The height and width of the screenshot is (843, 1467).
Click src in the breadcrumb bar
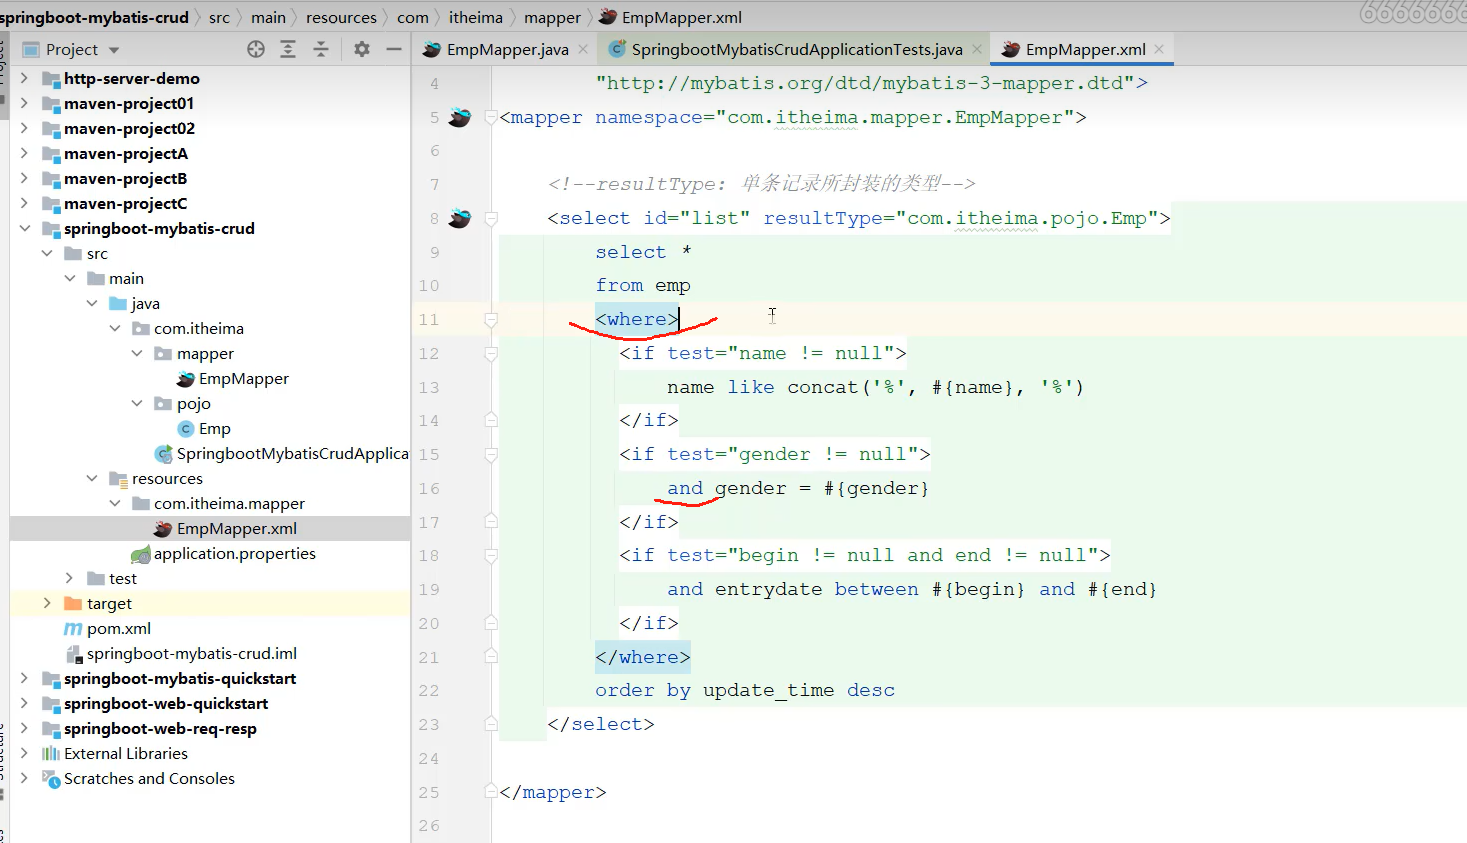pos(219,17)
